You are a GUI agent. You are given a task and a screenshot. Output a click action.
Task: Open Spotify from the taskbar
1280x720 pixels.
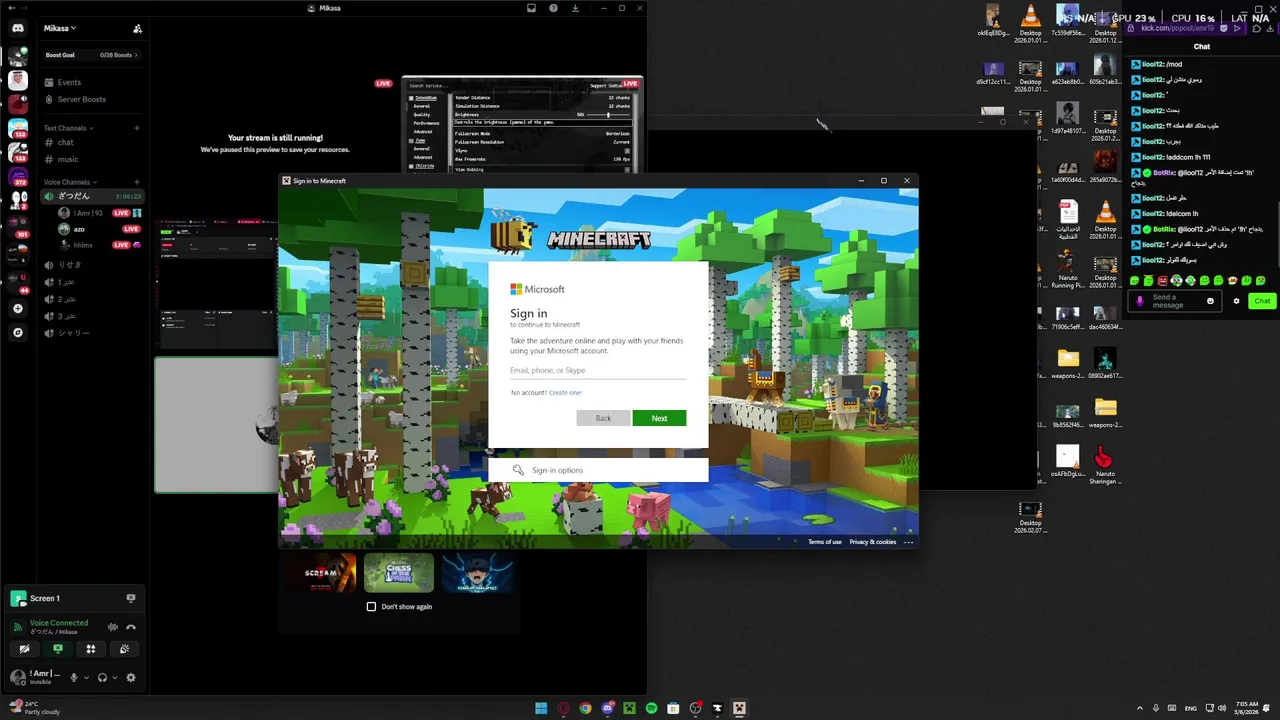coord(651,708)
